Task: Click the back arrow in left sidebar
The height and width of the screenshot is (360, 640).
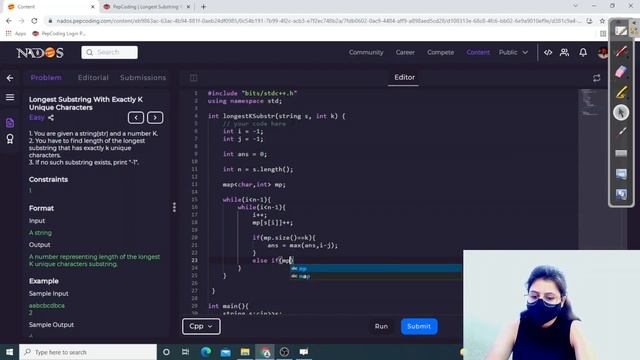Action: tap(10, 78)
